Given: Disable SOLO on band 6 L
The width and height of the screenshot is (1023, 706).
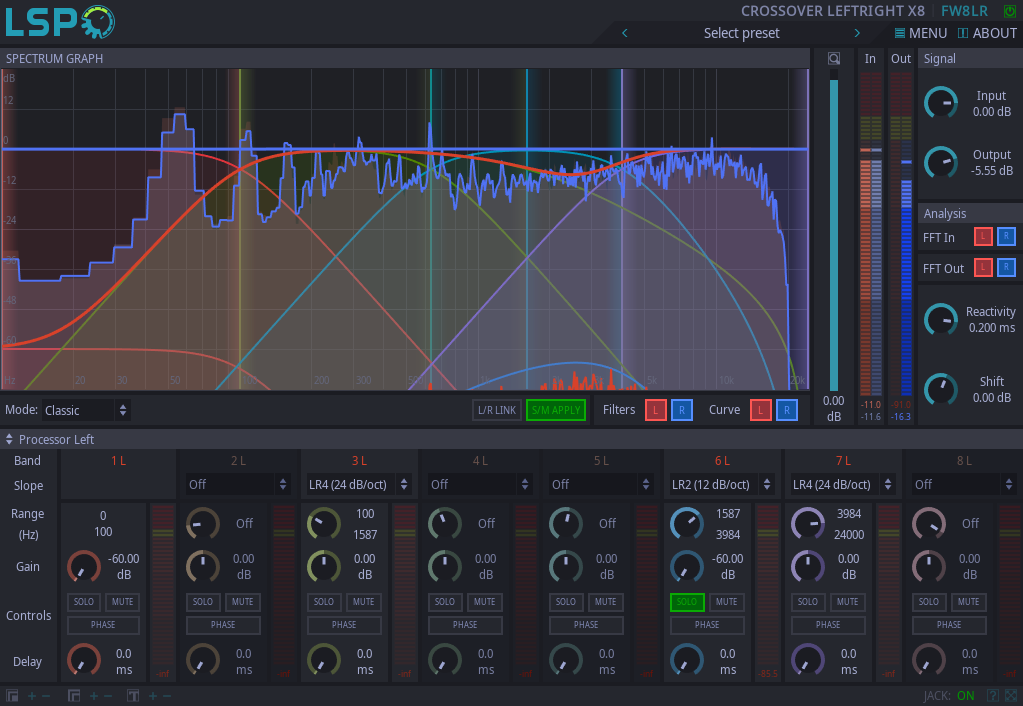Looking at the screenshot, I should [686, 602].
